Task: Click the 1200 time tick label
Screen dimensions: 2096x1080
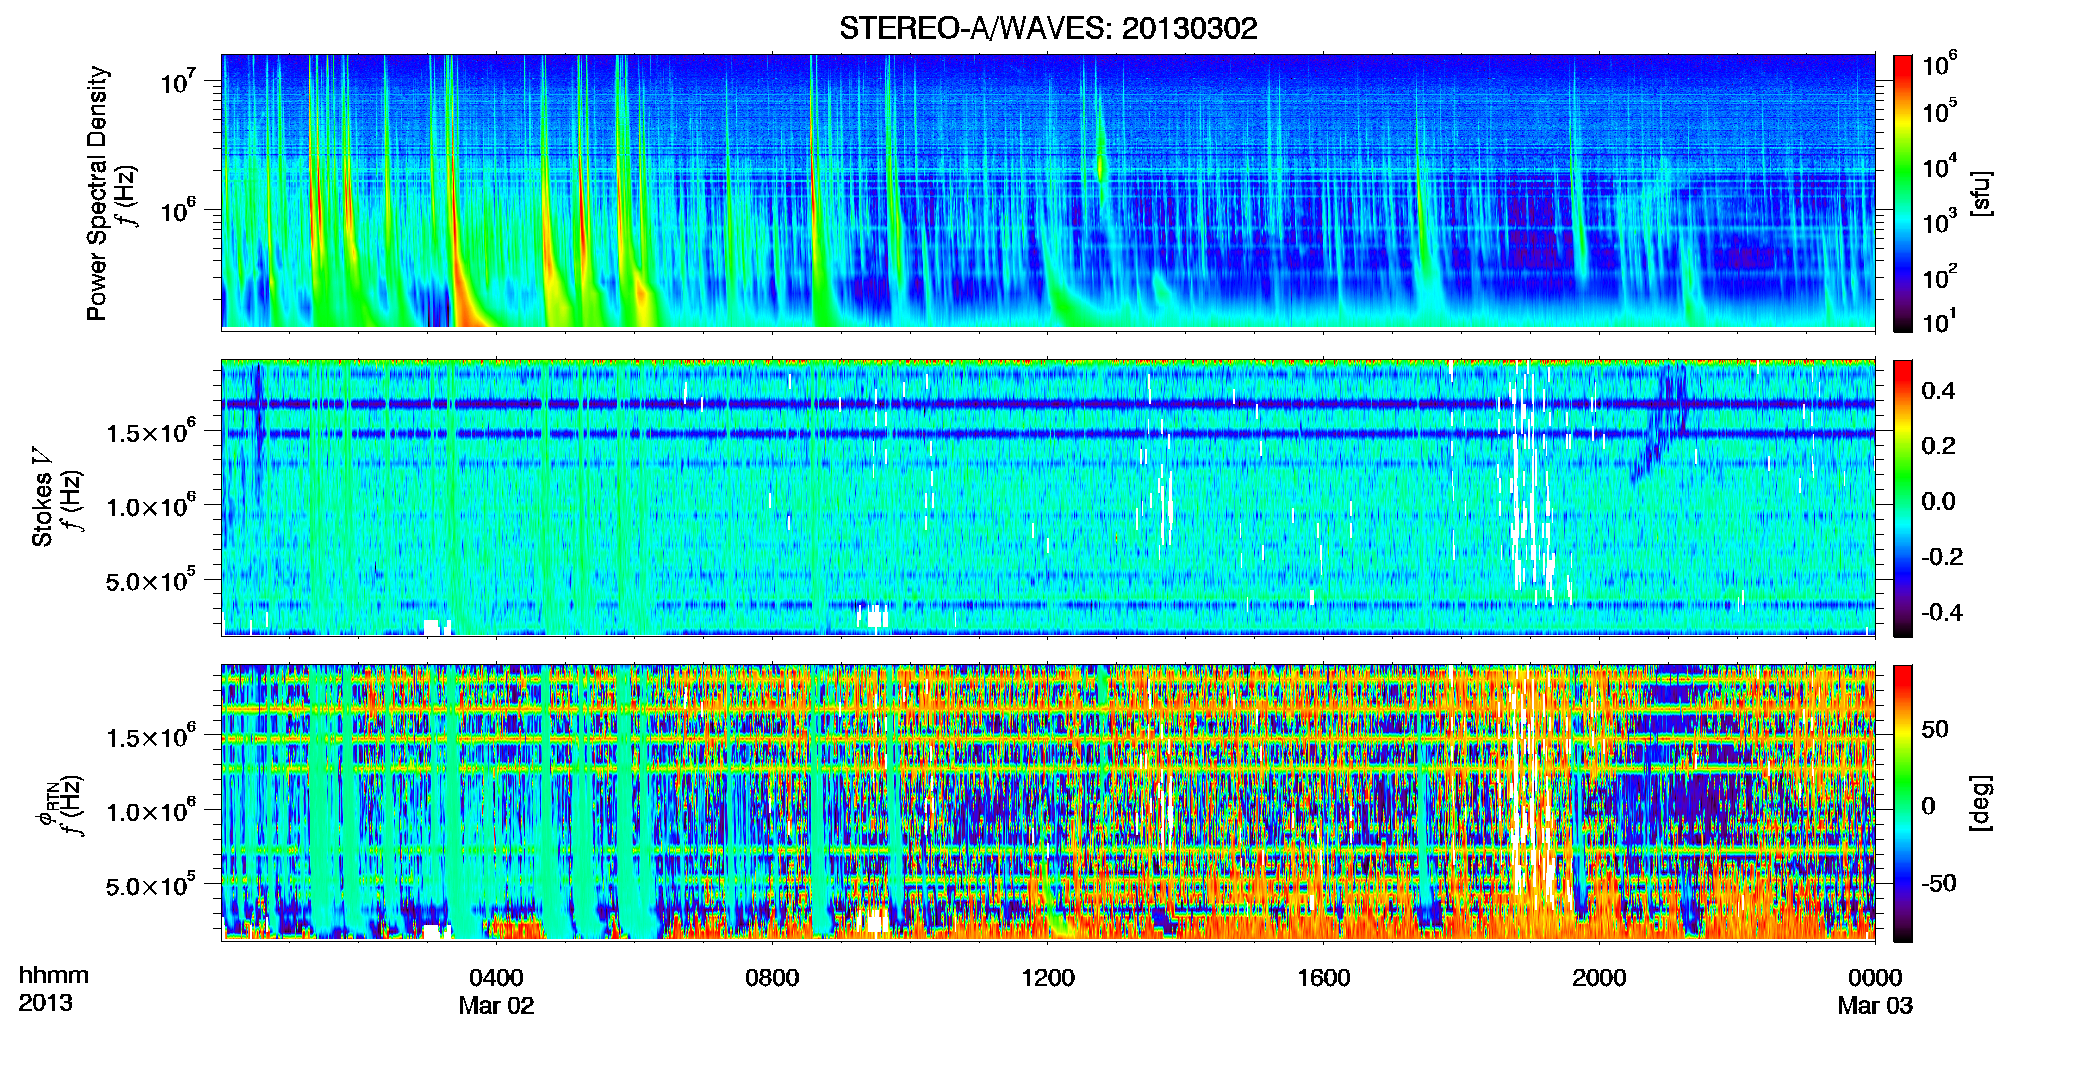Action: click(1048, 977)
